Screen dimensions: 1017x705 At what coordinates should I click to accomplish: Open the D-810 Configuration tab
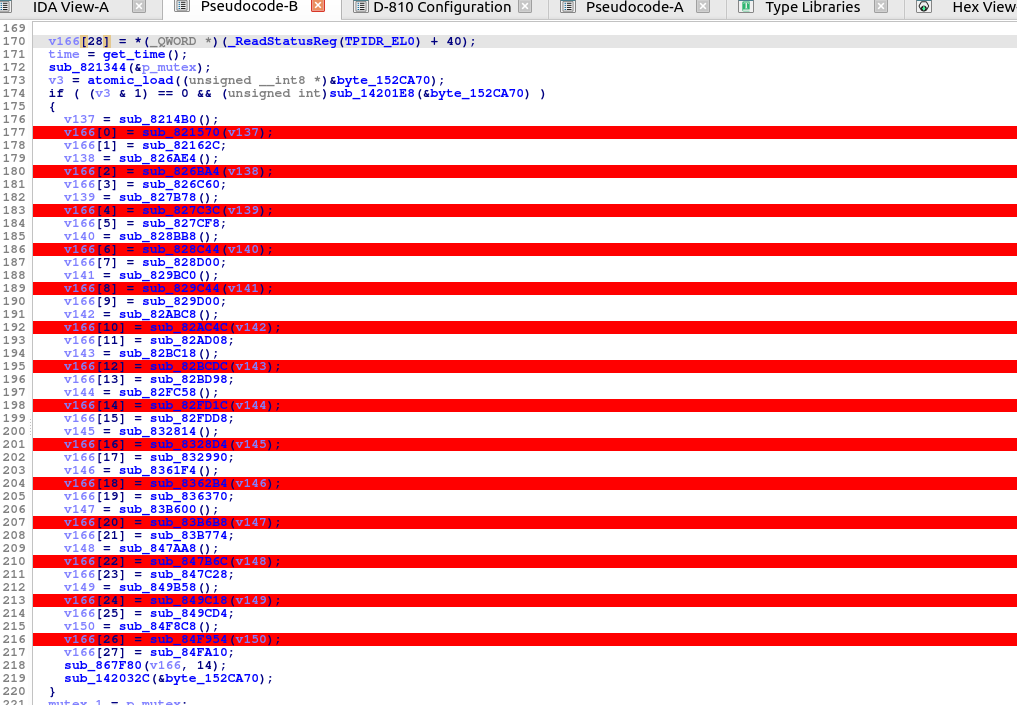[x=442, y=7]
